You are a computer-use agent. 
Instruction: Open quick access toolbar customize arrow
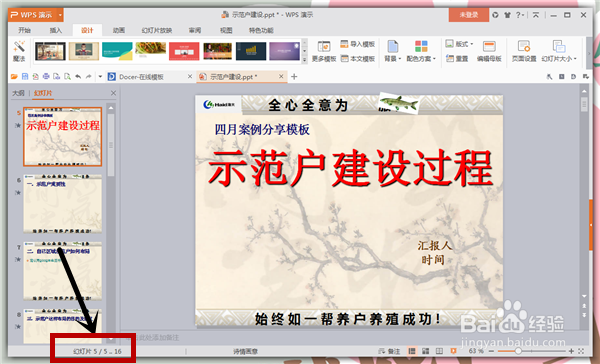click(x=100, y=77)
